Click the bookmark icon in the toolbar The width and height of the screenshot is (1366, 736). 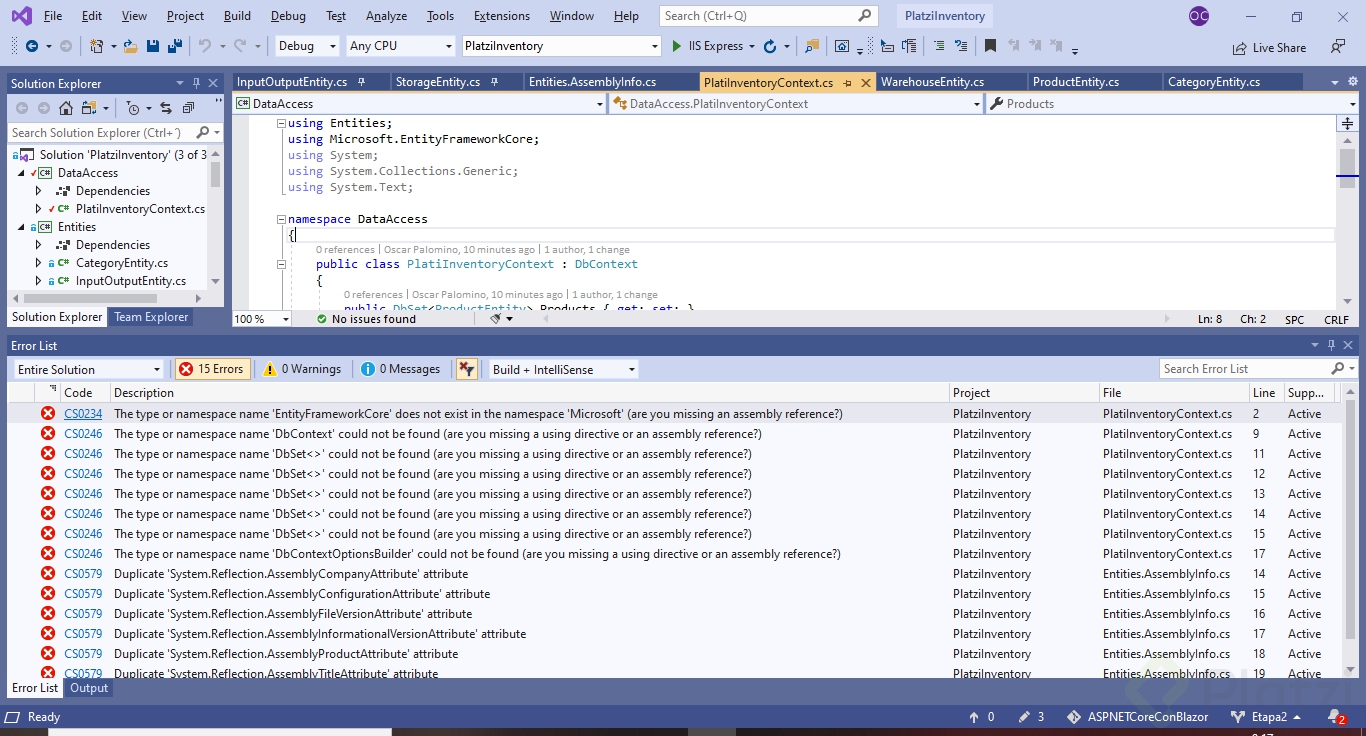[990, 46]
